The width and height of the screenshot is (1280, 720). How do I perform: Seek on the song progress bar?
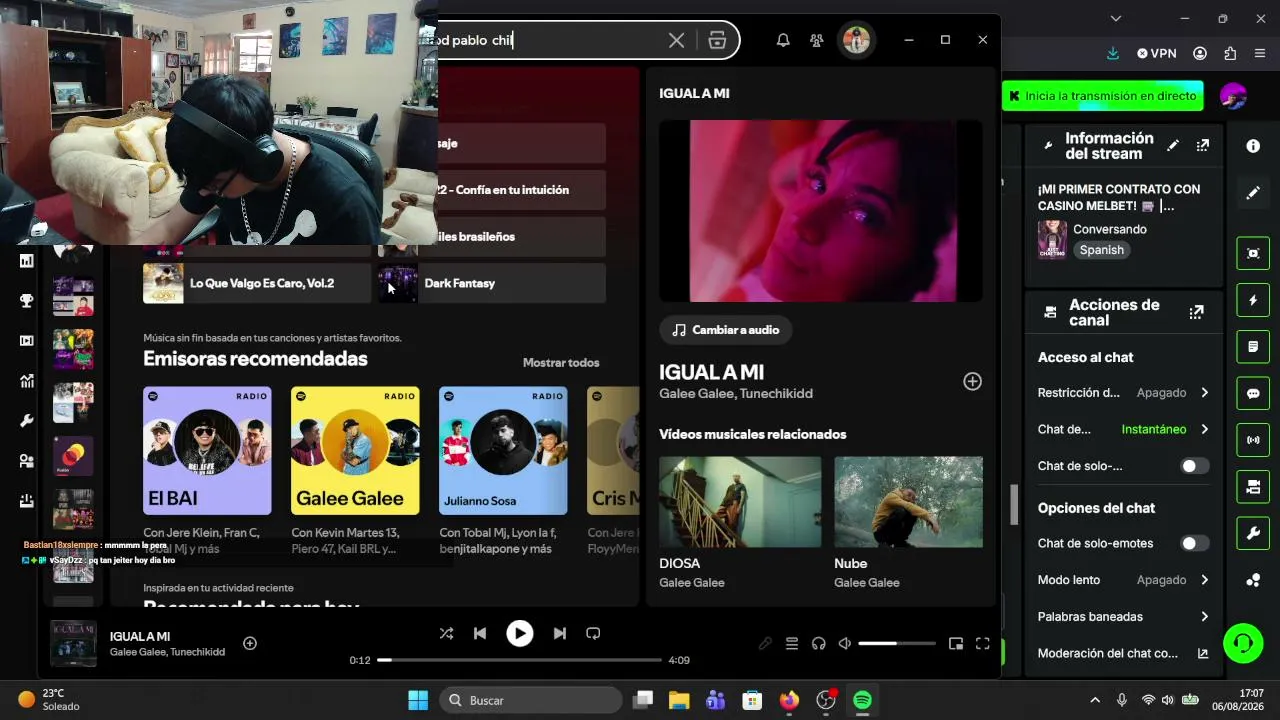coord(520,660)
